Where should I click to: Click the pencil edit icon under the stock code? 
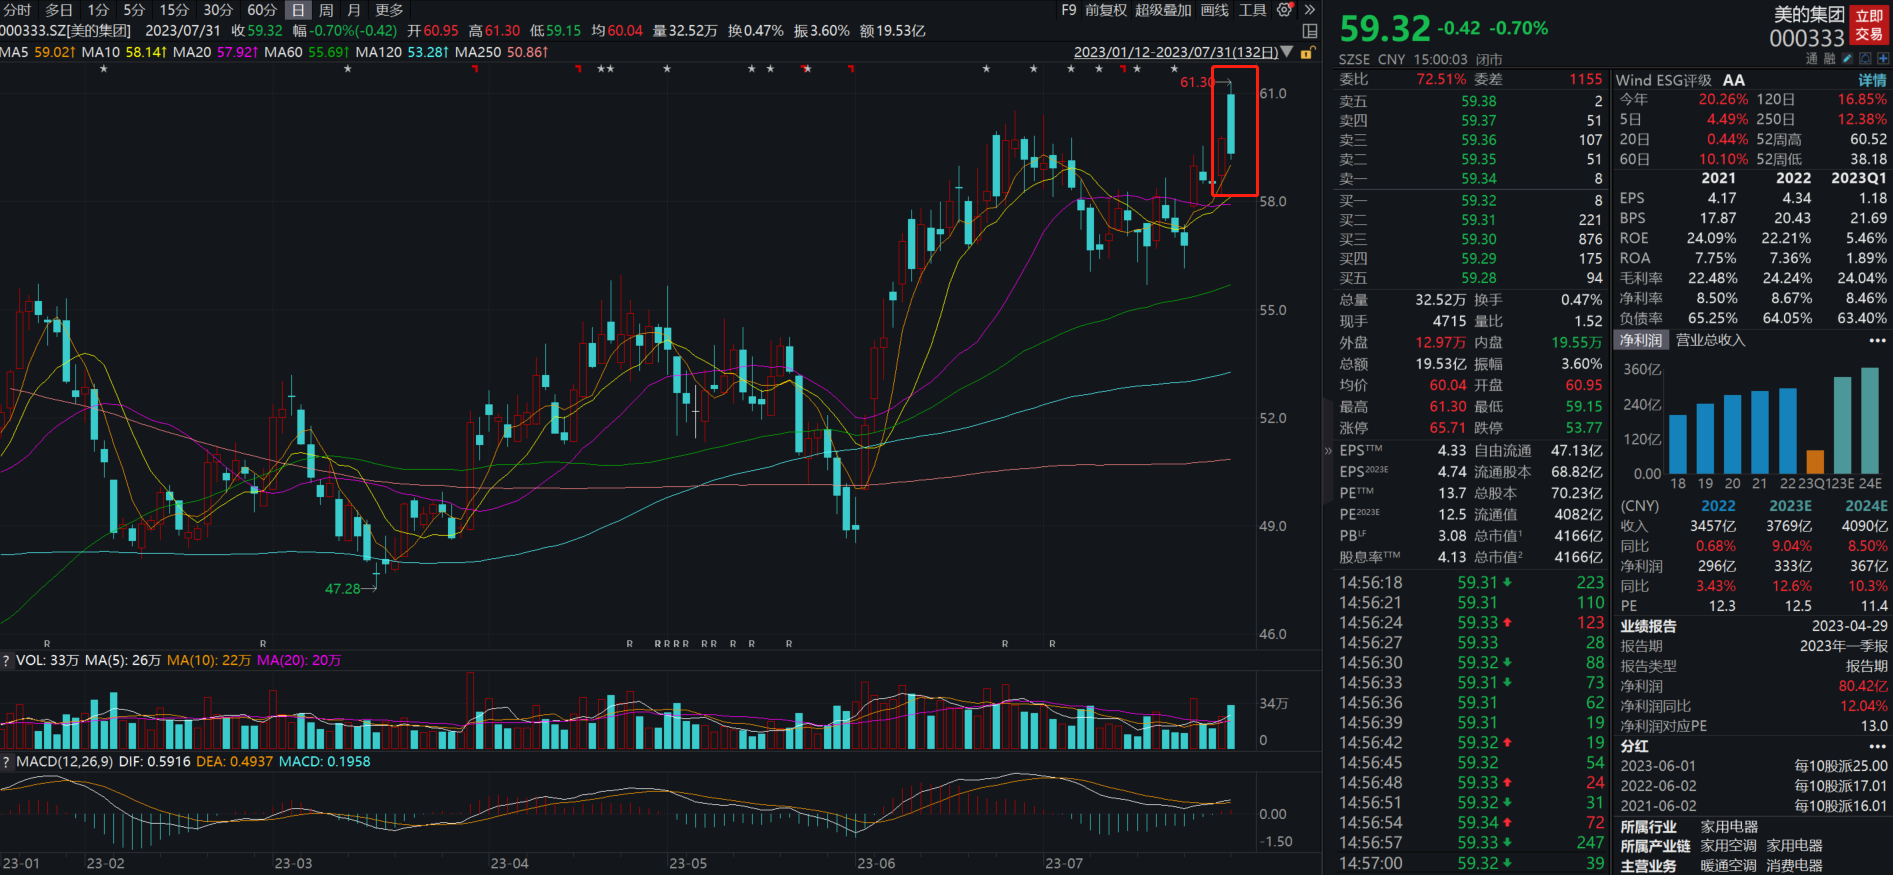pyautogui.click(x=1847, y=59)
